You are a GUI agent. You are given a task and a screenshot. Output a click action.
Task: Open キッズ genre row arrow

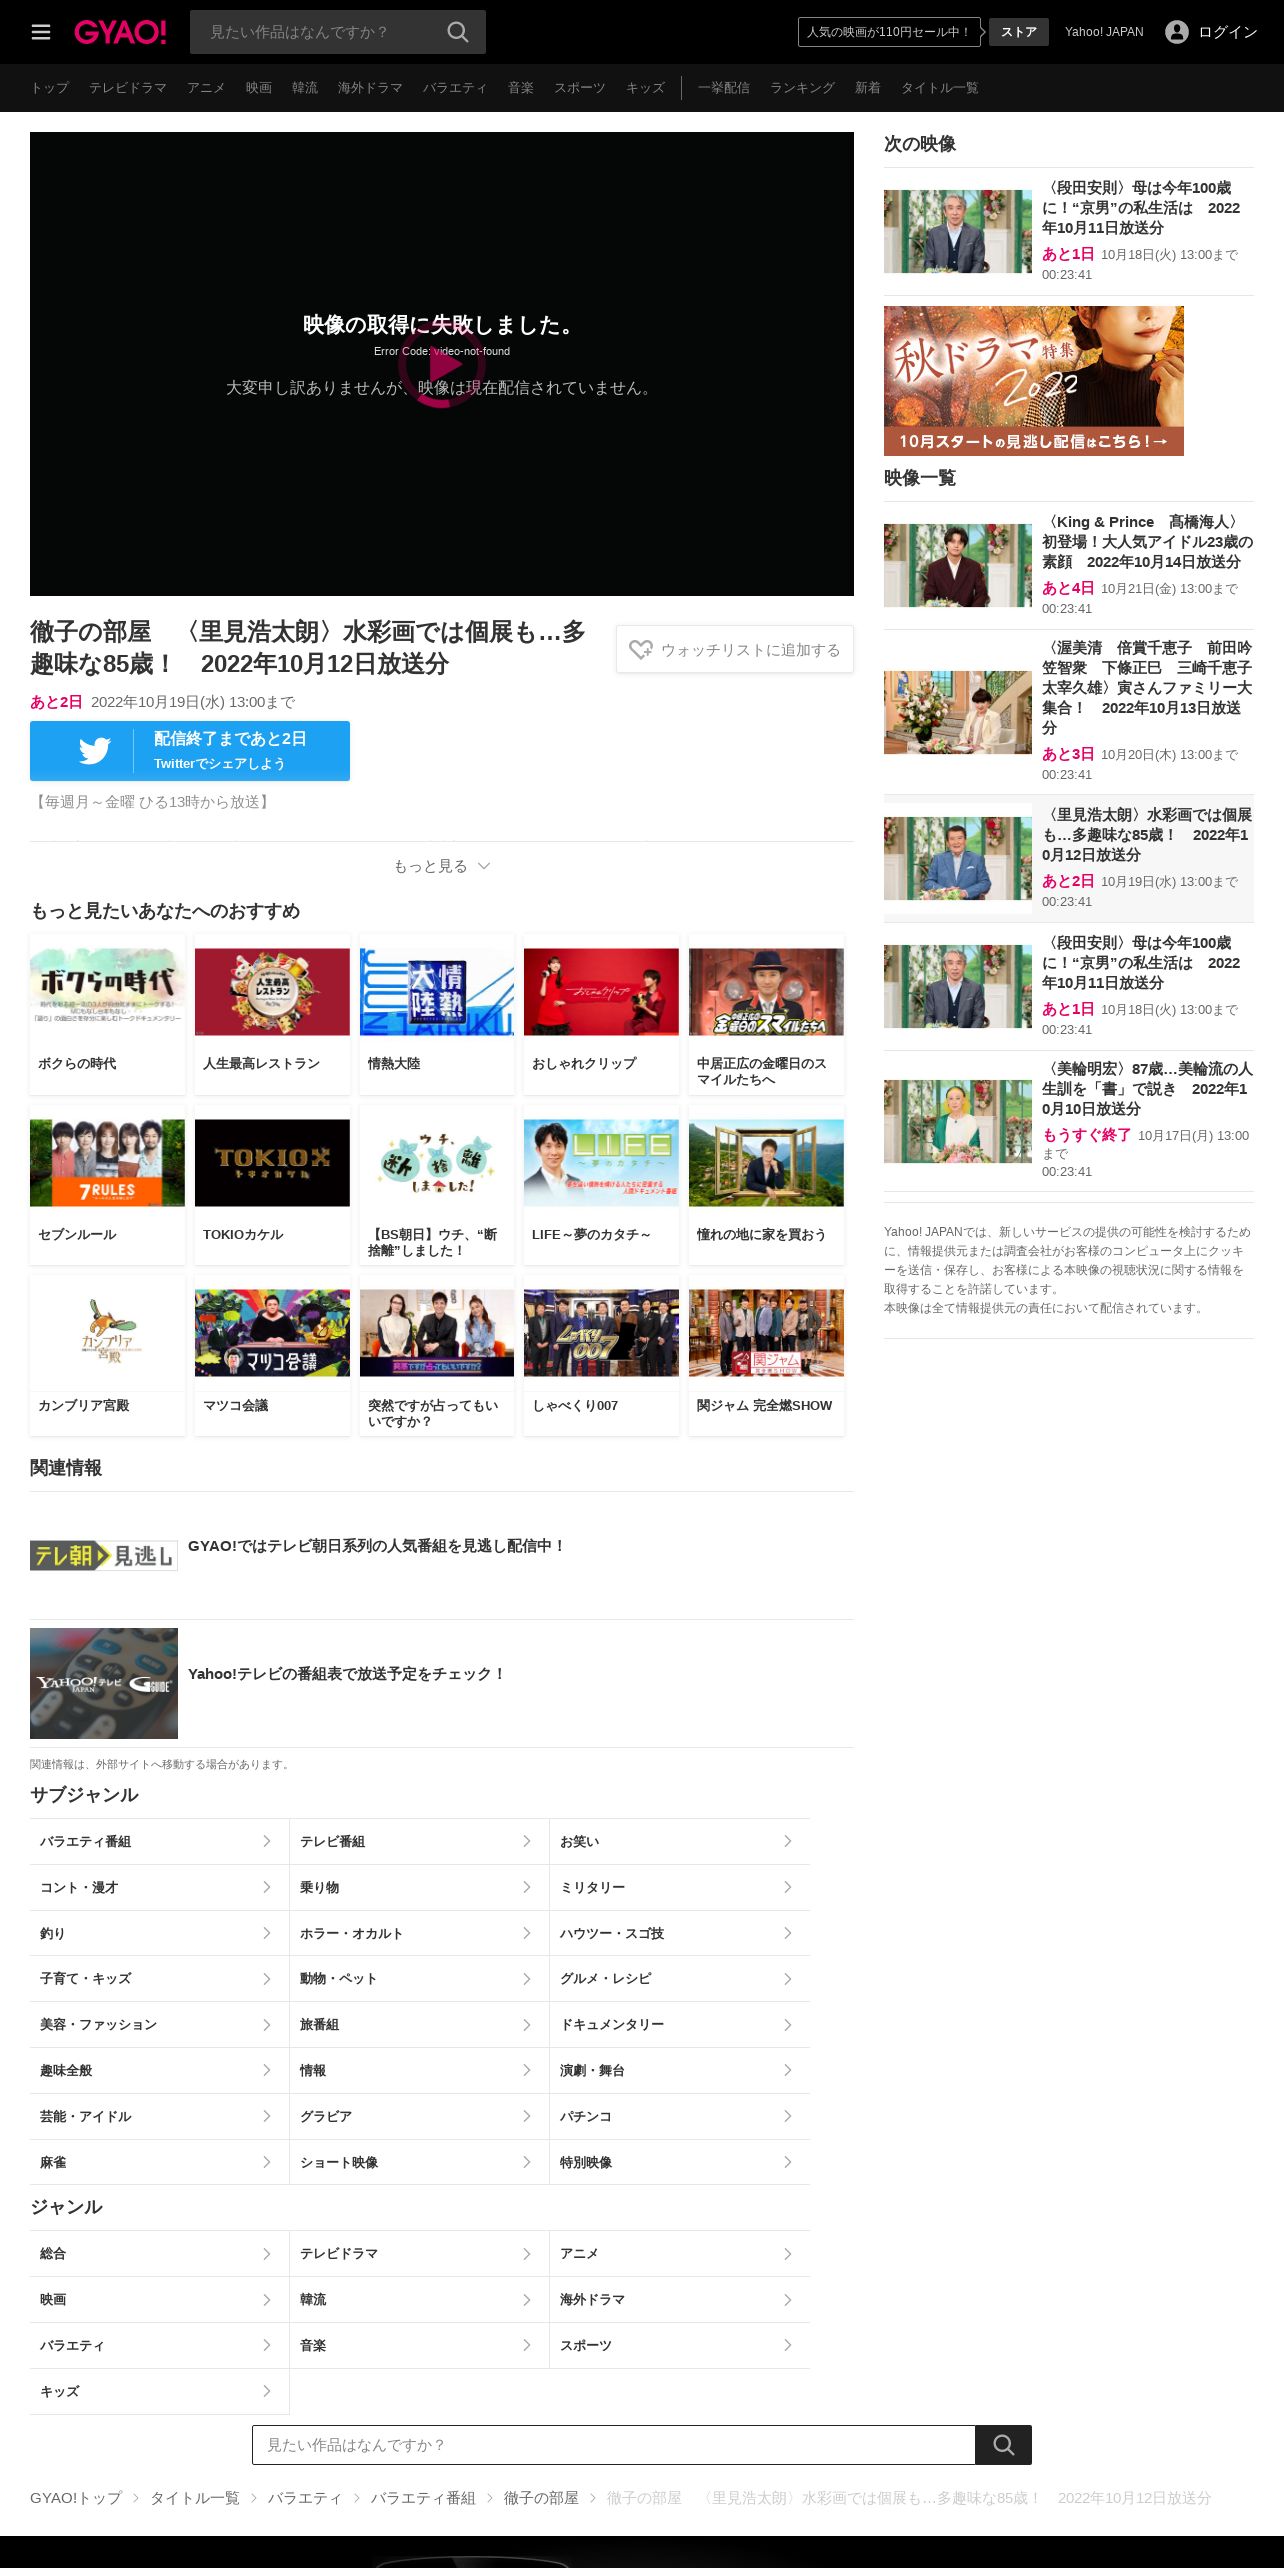point(267,2391)
